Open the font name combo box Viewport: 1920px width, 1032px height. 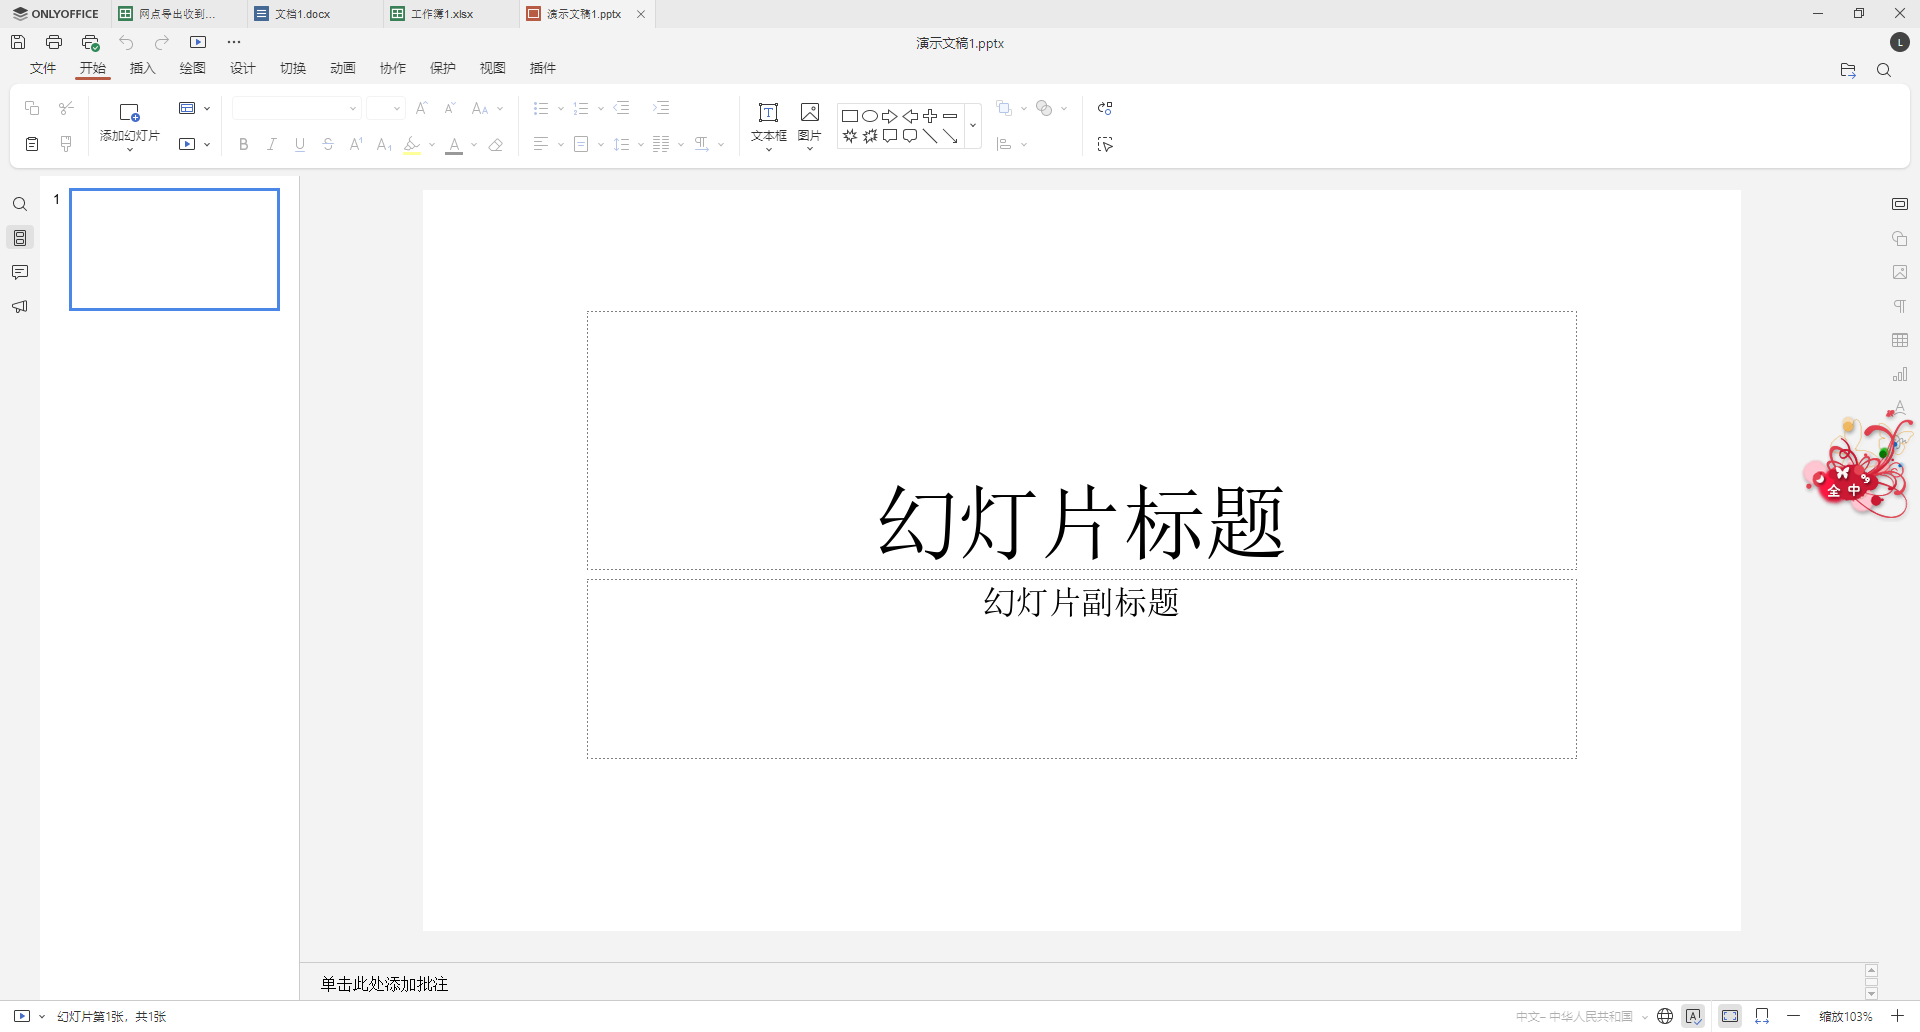coord(296,108)
